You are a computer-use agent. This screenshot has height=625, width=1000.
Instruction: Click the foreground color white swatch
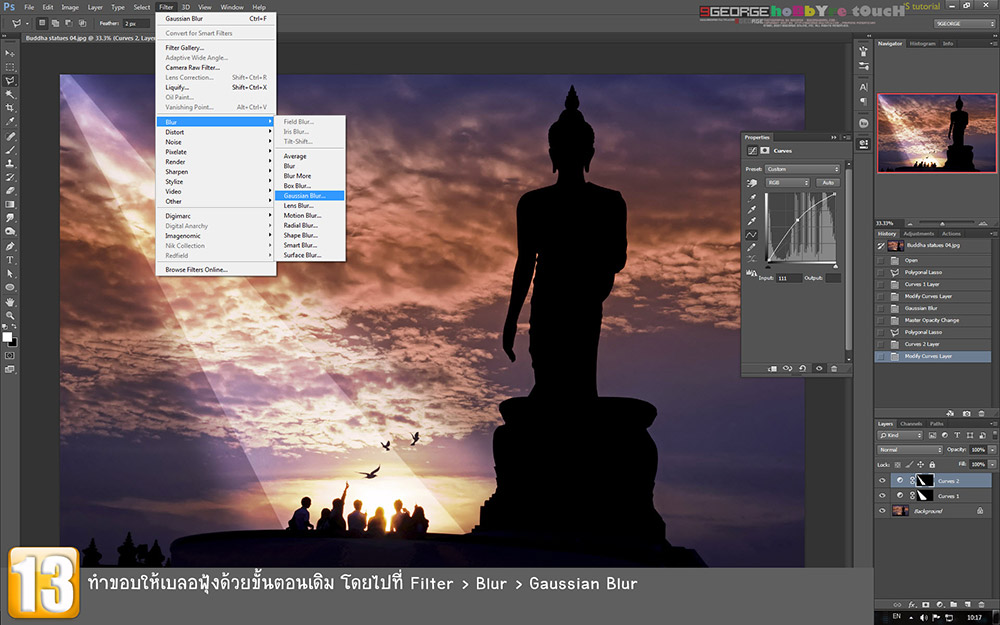pos(7,337)
